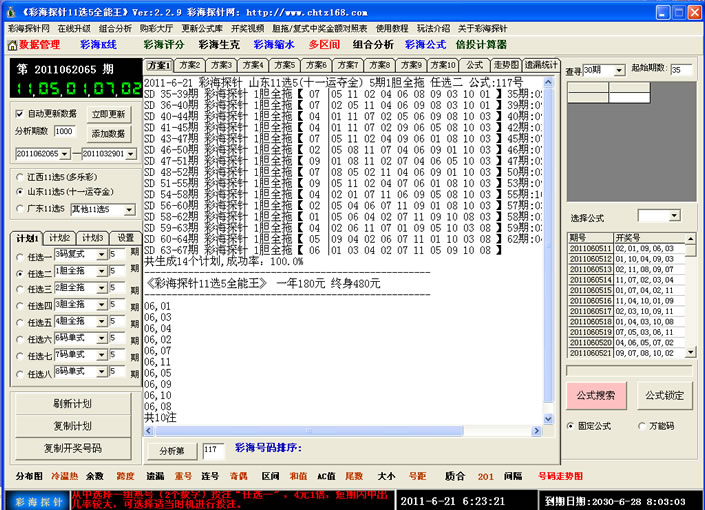Toggle the 自动更新数据 checkbox
This screenshot has height=510, width=705.
(22, 114)
